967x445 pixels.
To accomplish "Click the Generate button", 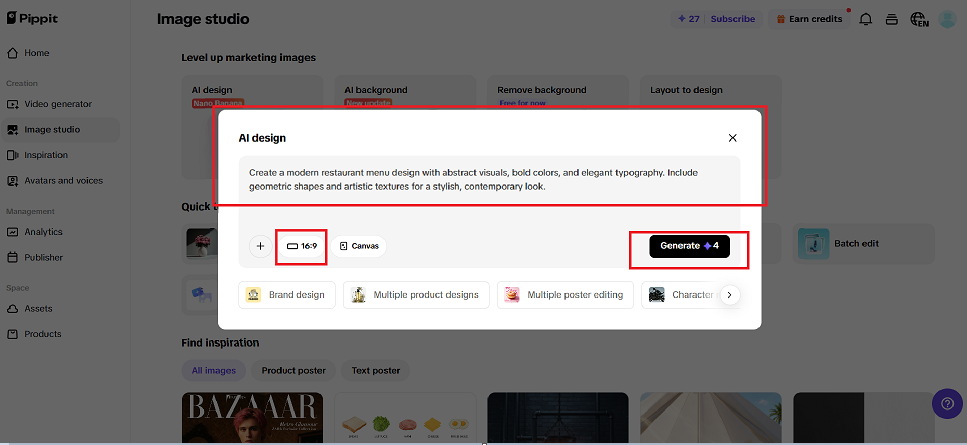I will click(x=689, y=246).
